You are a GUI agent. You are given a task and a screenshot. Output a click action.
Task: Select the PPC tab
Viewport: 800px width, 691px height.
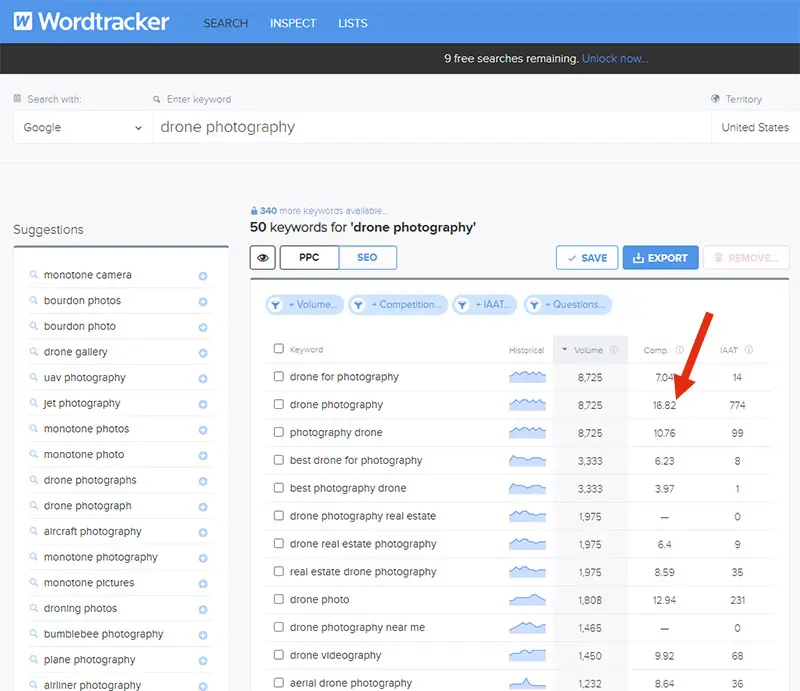[x=309, y=257]
